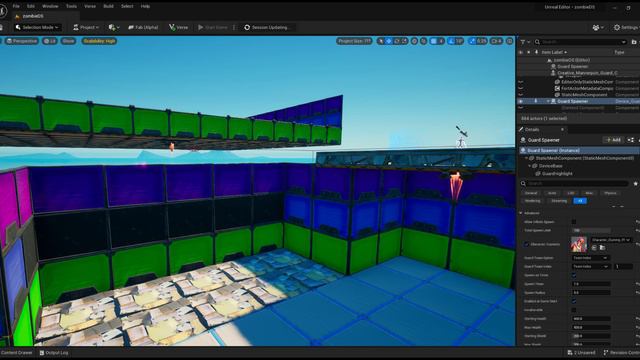Select the rotate gizmo tool
Viewport: 640px width, 360px height.
pos(397,41)
